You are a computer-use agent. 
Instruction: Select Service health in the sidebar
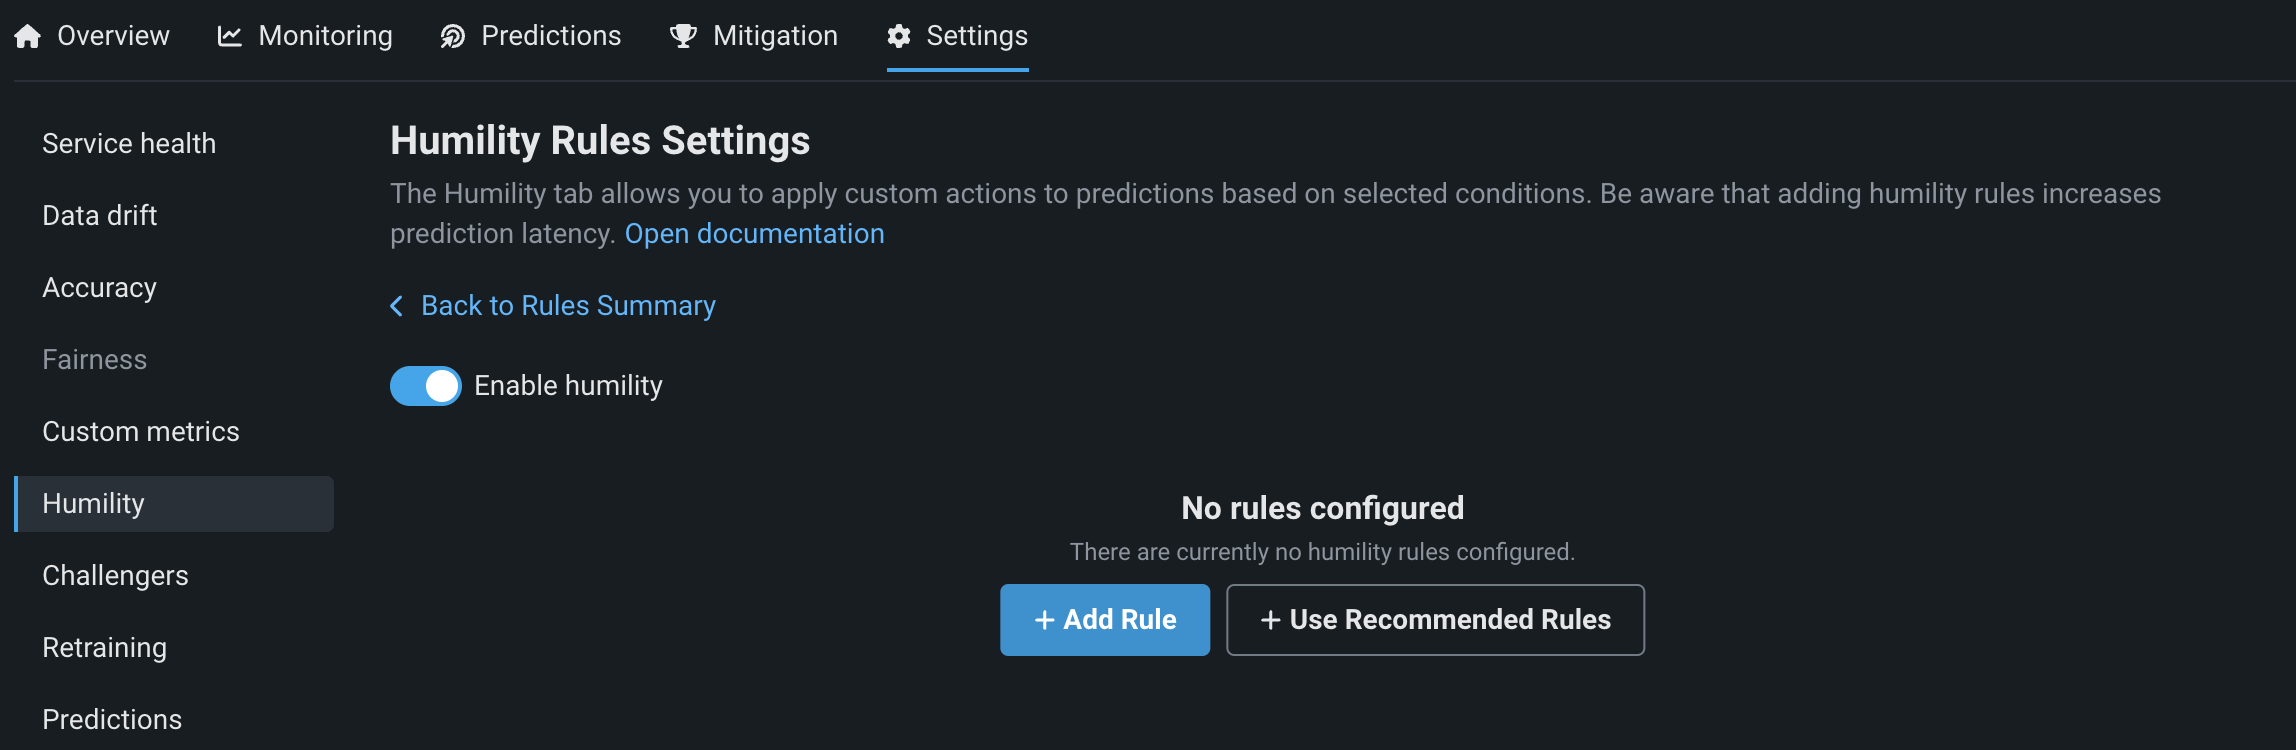(129, 144)
